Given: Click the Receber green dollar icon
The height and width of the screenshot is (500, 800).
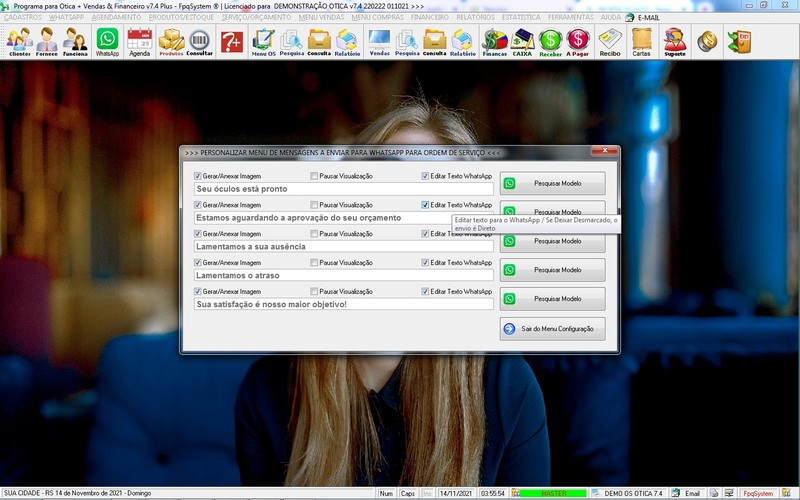Looking at the screenshot, I should pos(550,41).
